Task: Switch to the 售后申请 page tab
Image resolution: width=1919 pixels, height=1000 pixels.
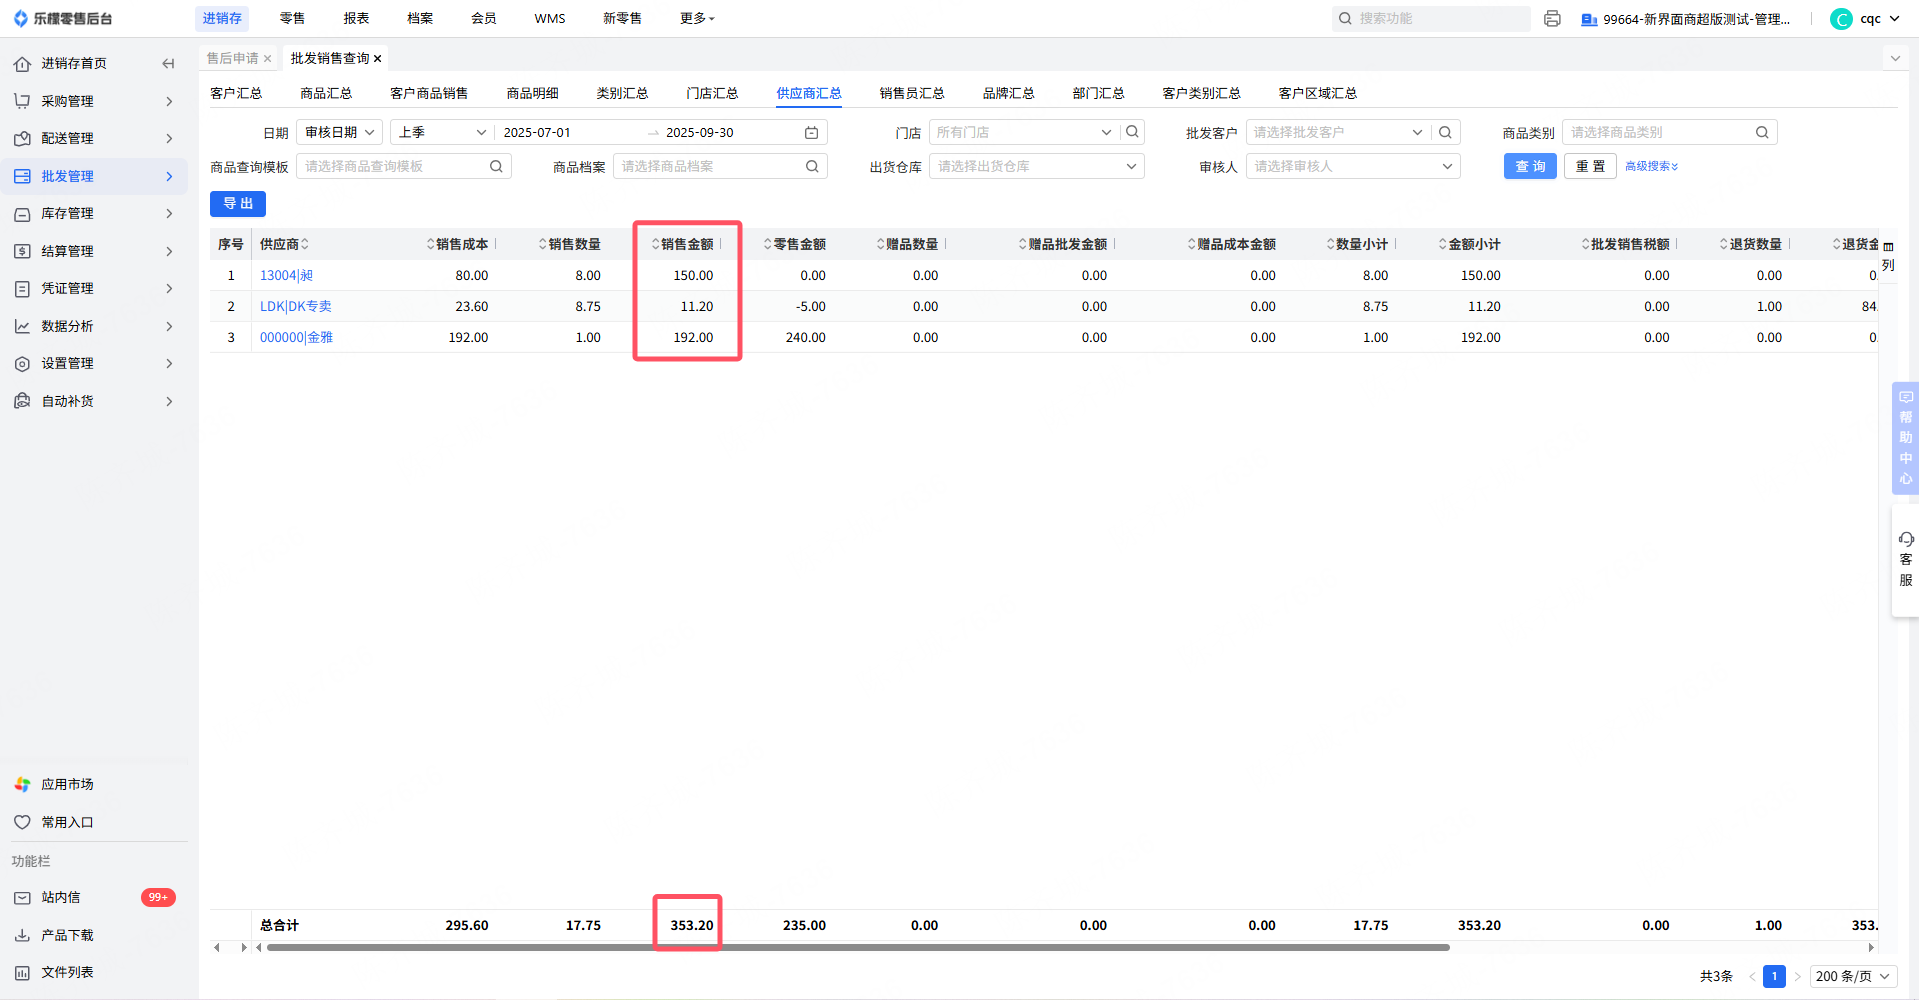Action: coord(232,59)
